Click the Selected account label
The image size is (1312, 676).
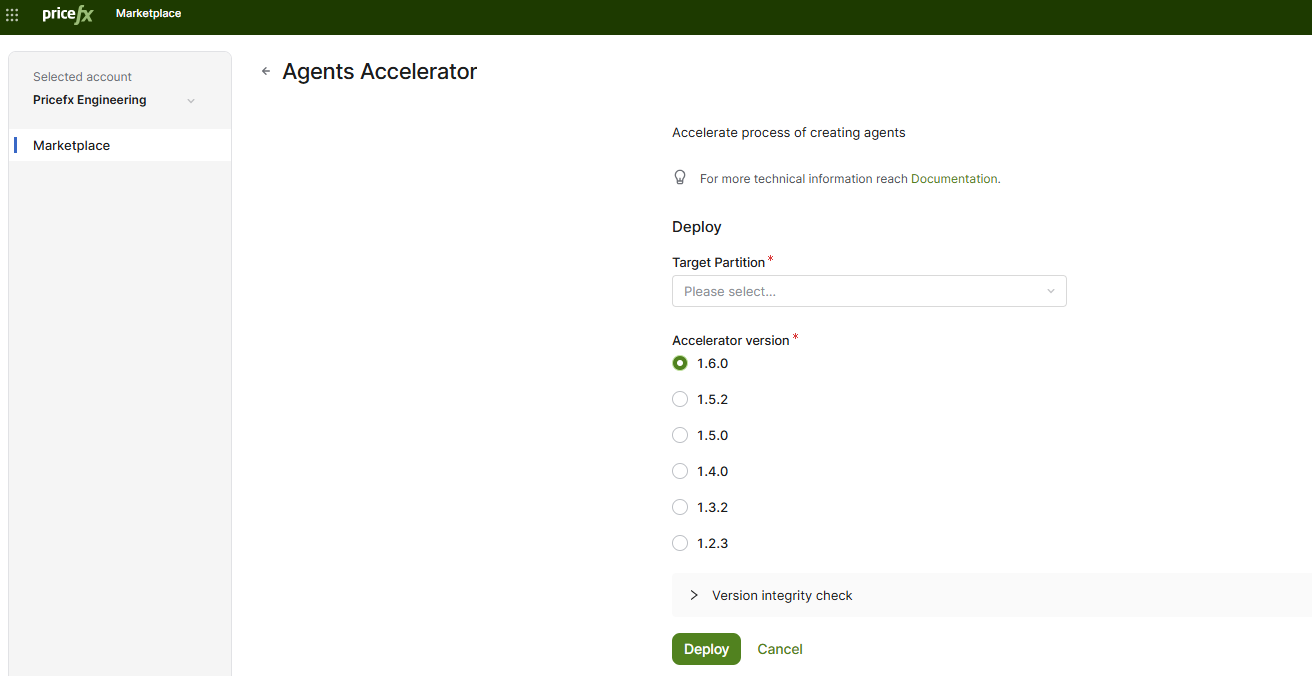coord(82,77)
